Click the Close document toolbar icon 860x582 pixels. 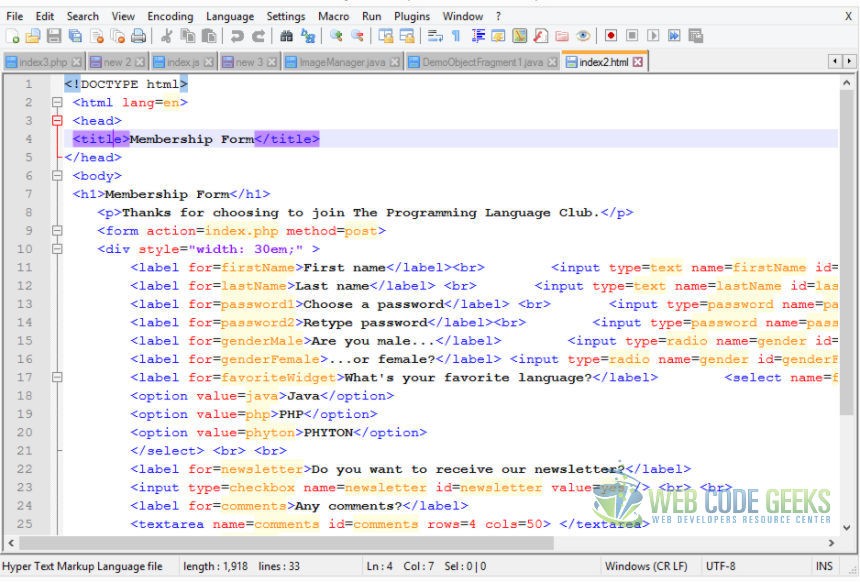[x=97, y=36]
